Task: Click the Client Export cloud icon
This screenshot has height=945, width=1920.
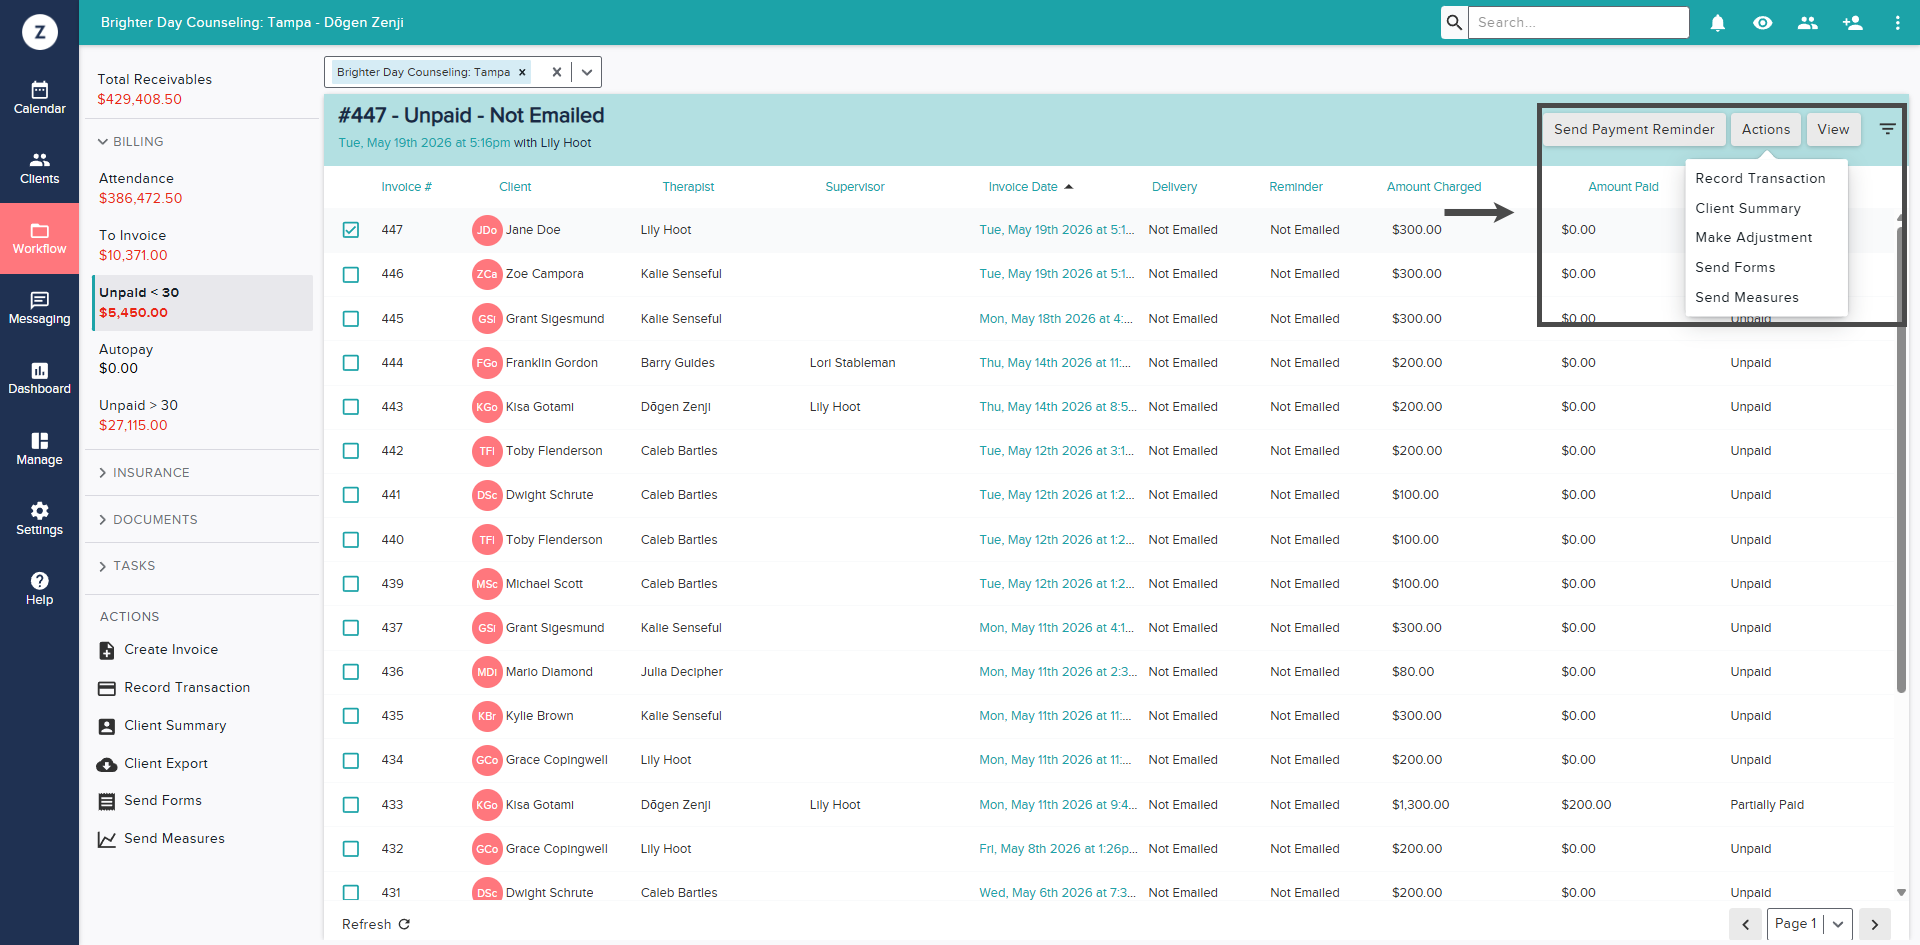Action: point(107,764)
